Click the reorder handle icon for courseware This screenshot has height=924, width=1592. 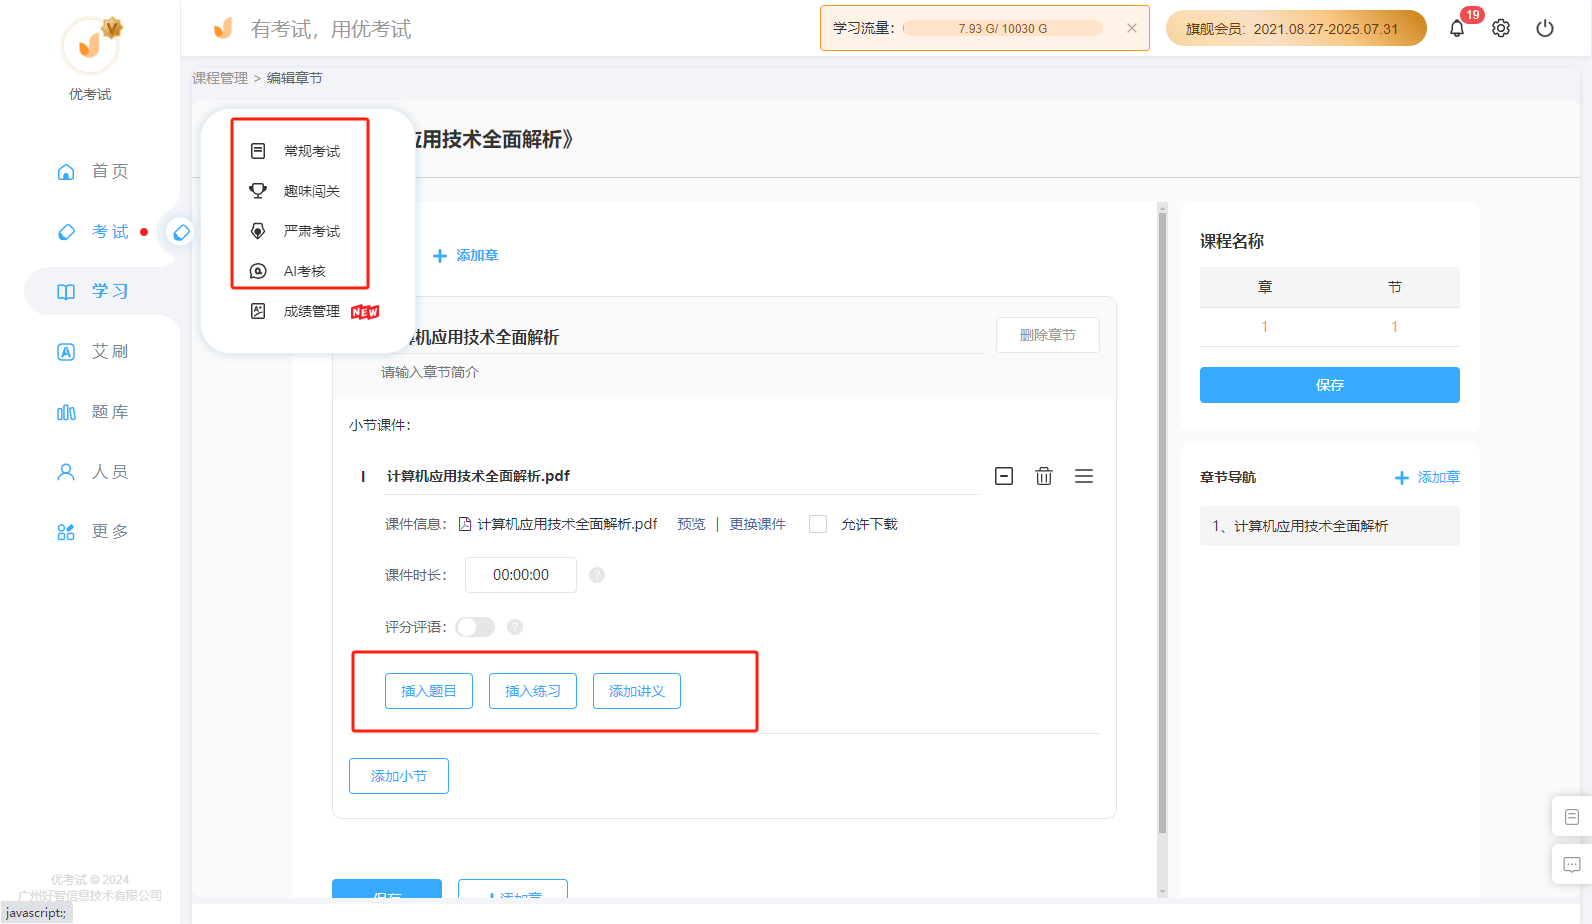(1084, 476)
